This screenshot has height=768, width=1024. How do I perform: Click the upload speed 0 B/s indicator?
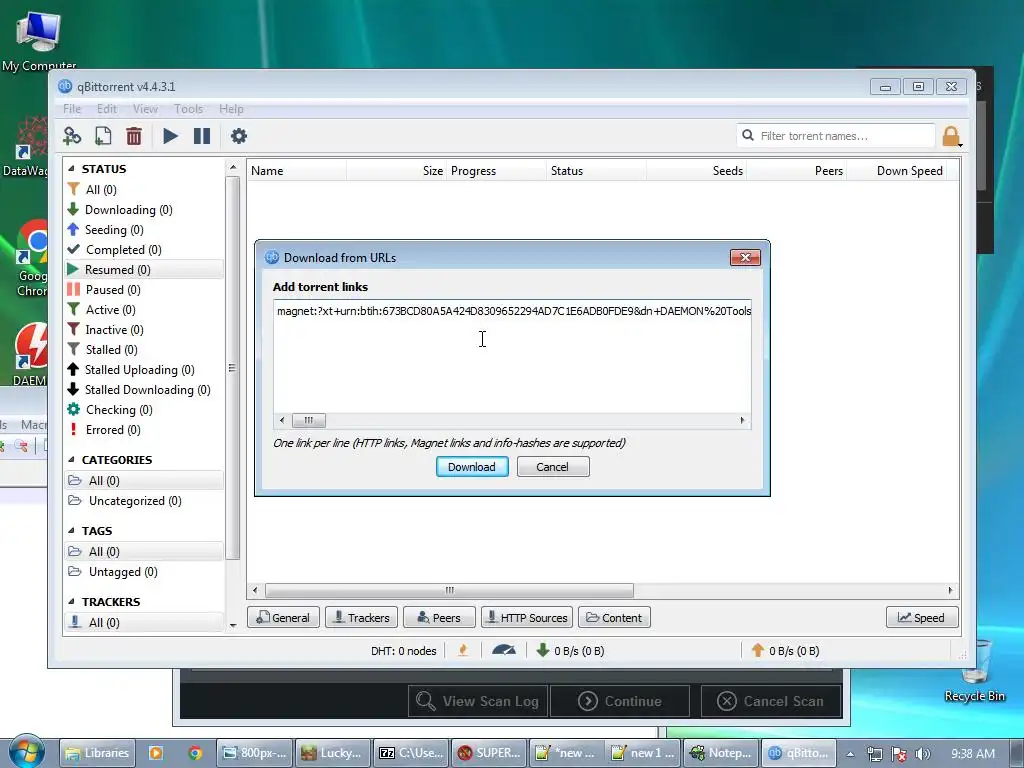(x=785, y=651)
